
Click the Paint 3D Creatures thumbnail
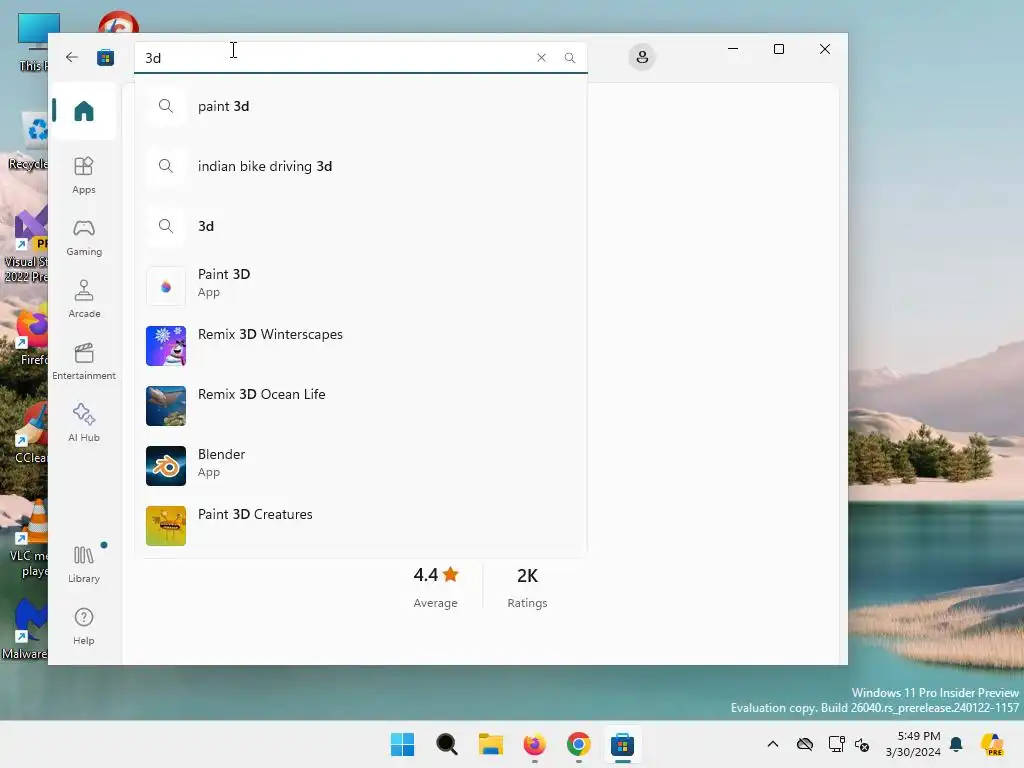(166, 526)
